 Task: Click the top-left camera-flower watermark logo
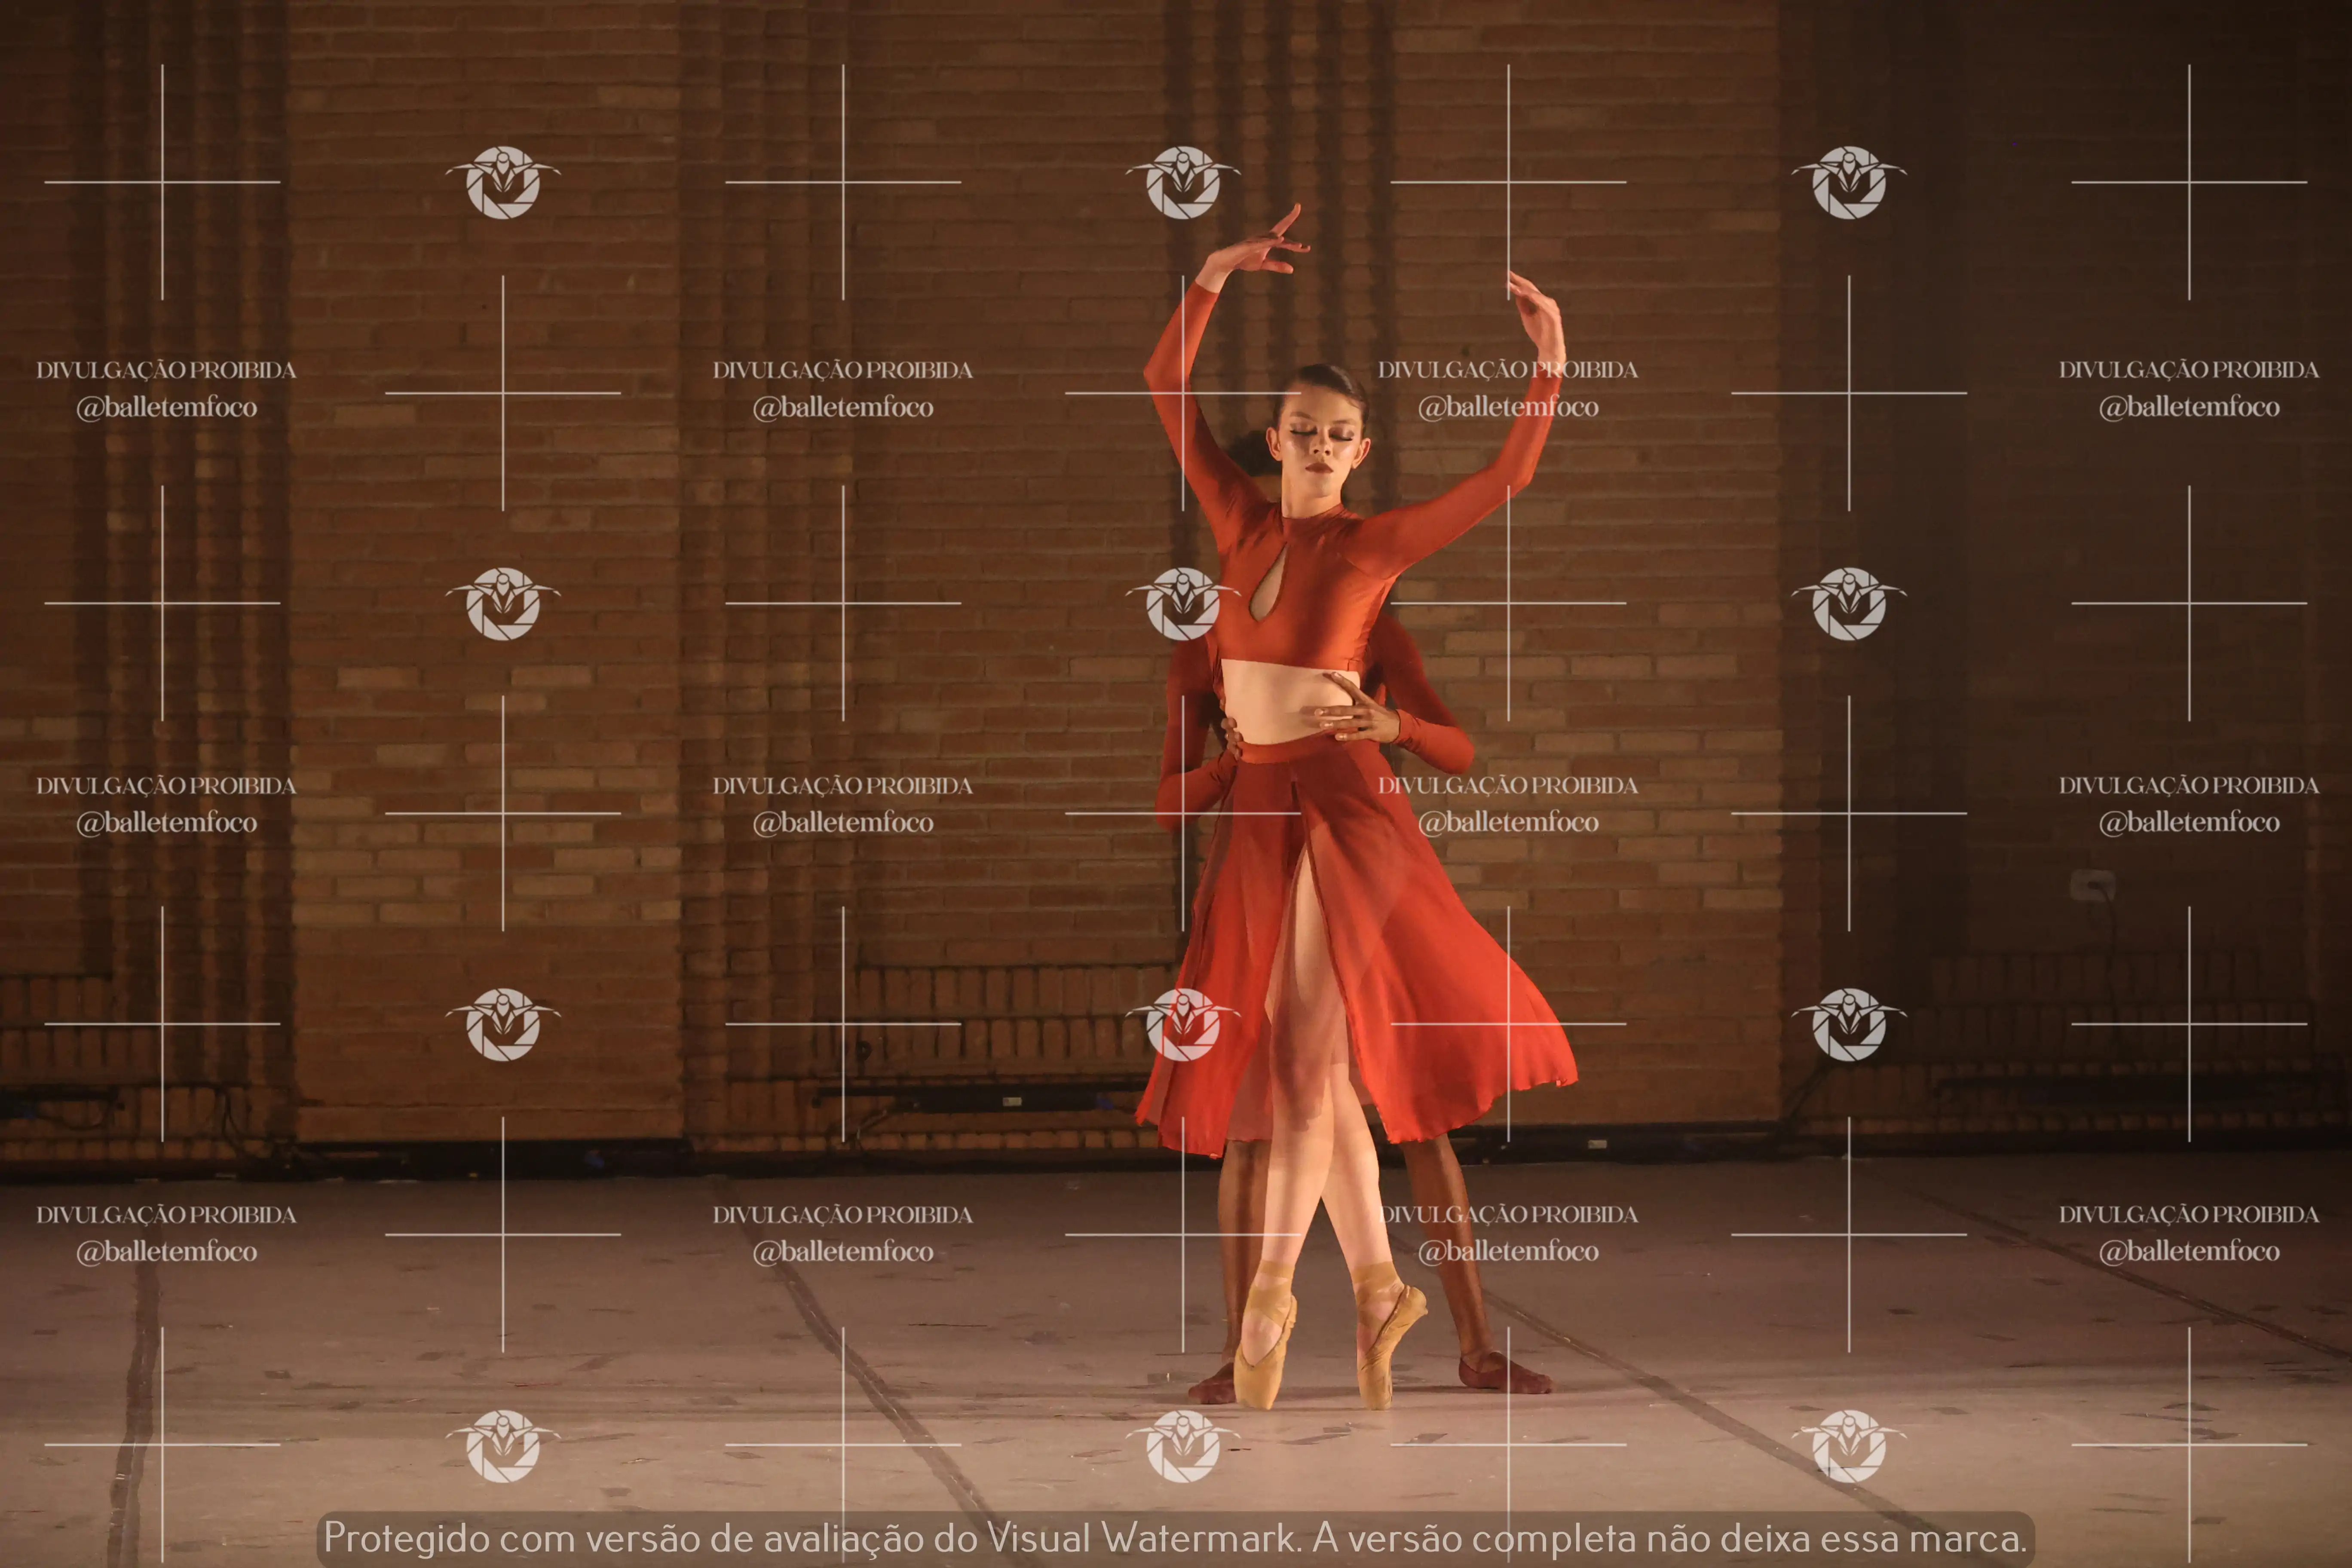pyautogui.click(x=503, y=182)
